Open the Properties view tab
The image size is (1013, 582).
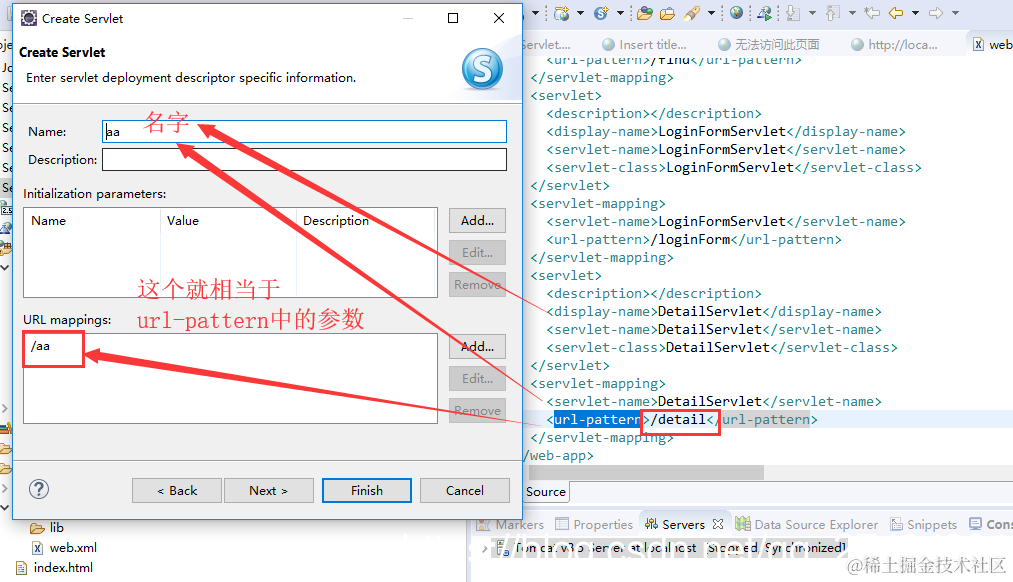click(x=594, y=525)
